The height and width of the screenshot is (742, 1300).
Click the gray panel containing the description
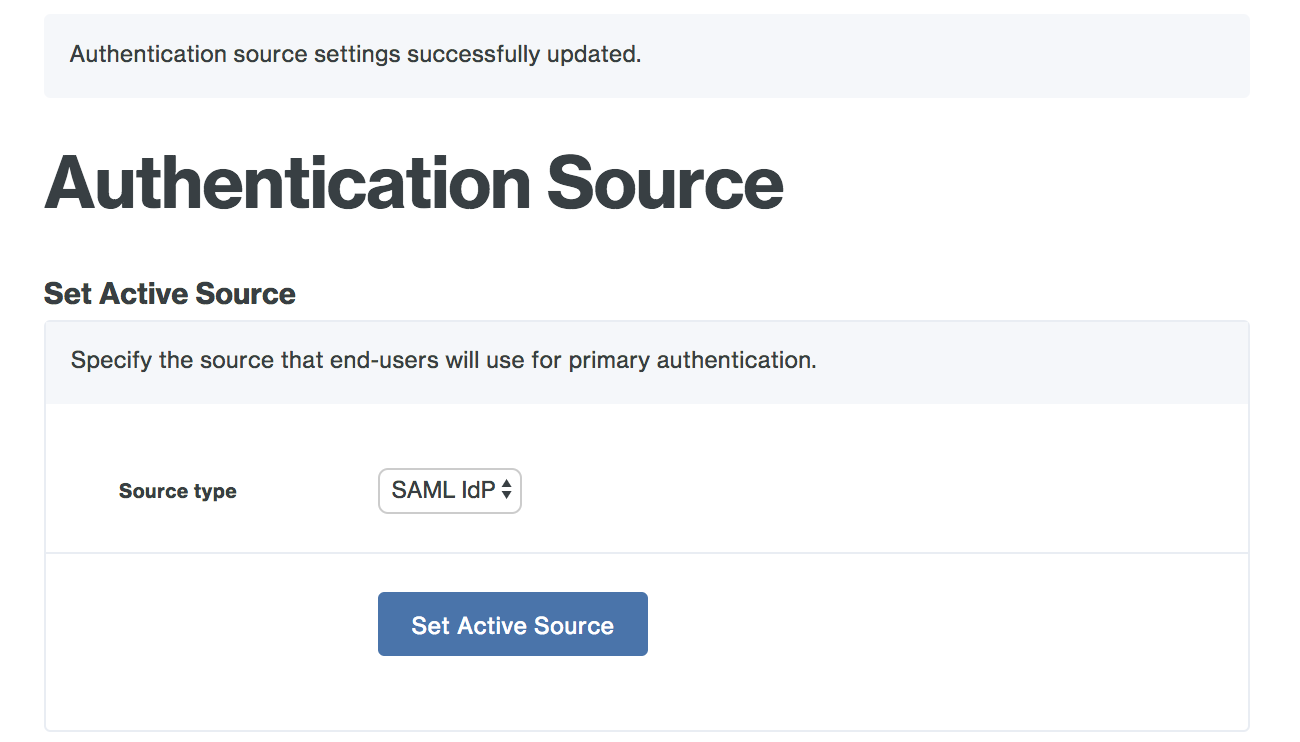[x=646, y=362]
